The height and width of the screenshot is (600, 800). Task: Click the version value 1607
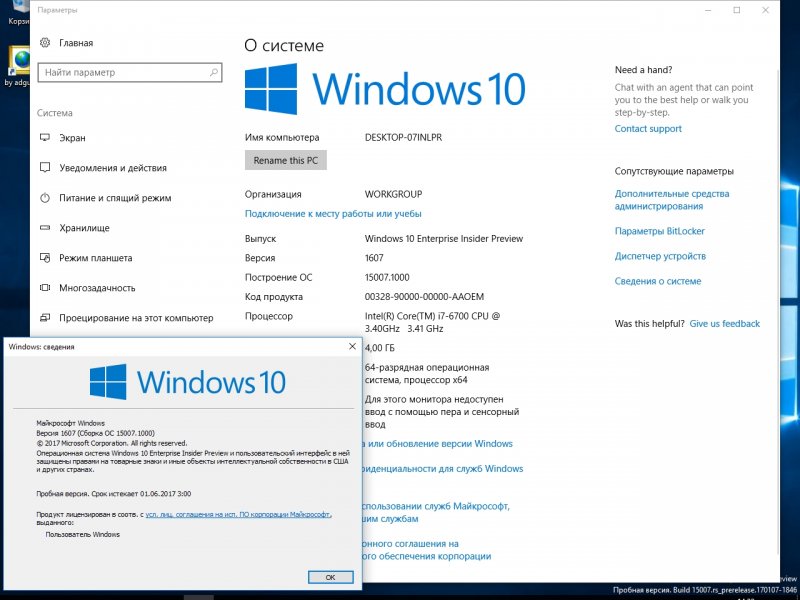click(x=374, y=258)
